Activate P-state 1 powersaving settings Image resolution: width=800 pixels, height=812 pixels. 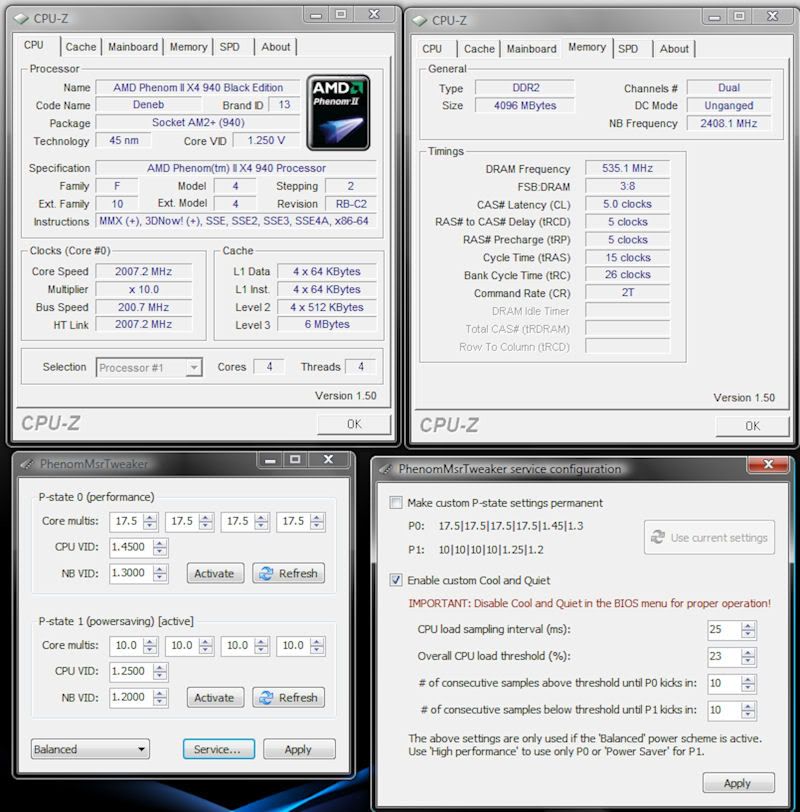pyautogui.click(x=214, y=698)
